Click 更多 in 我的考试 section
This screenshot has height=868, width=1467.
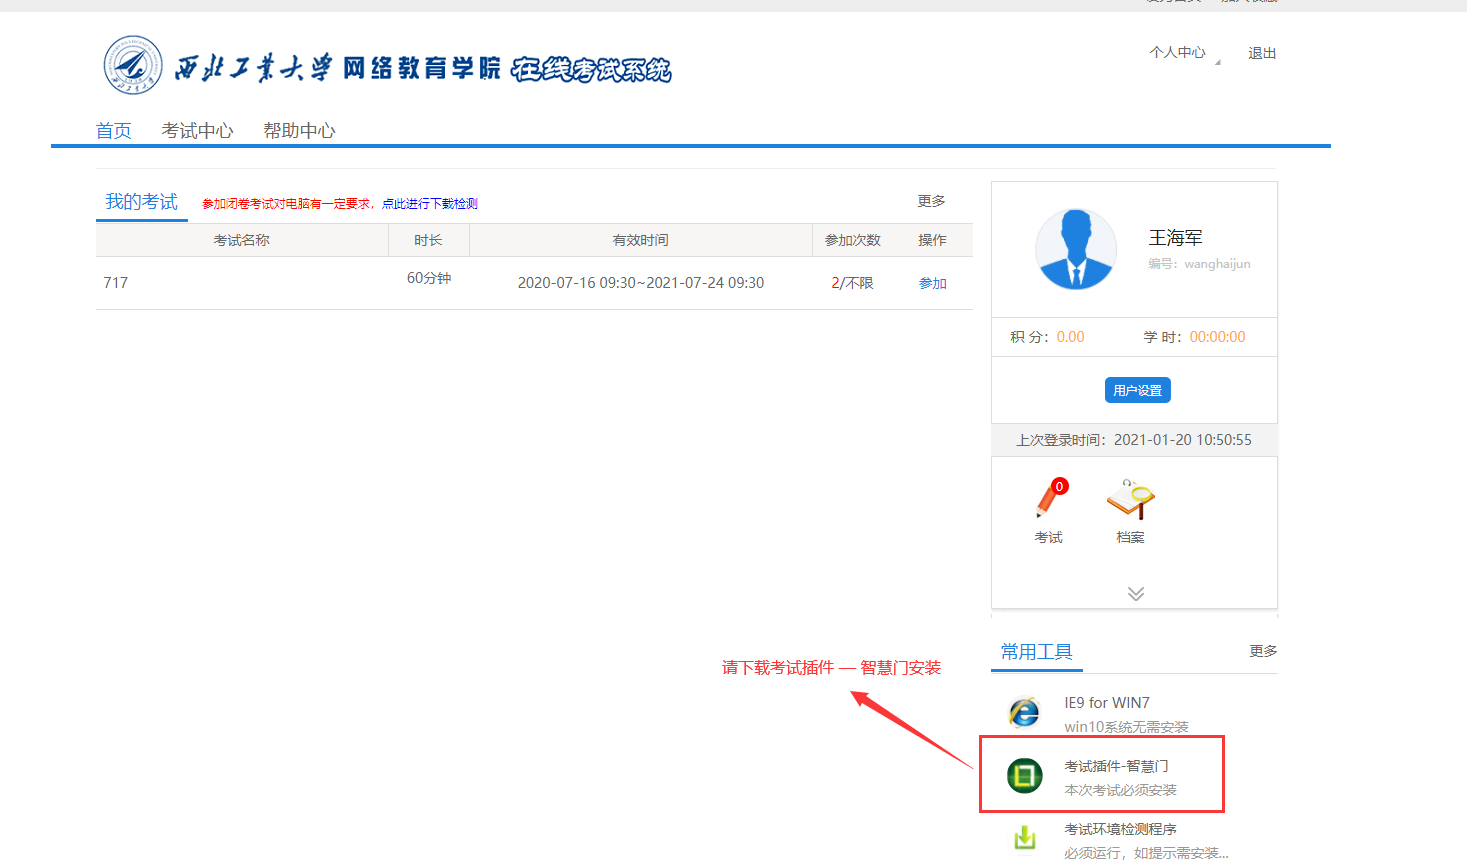coord(931,201)
